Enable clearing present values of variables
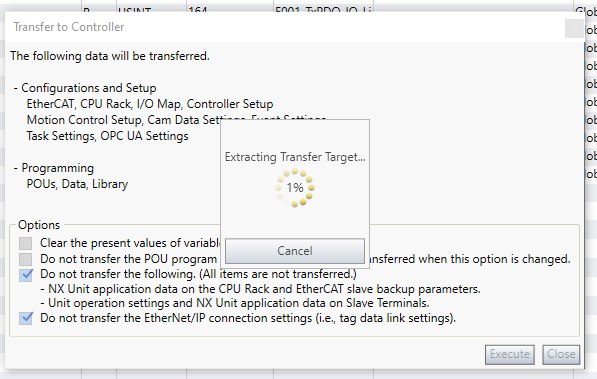 pyautogui.click(x=26, y=243)
